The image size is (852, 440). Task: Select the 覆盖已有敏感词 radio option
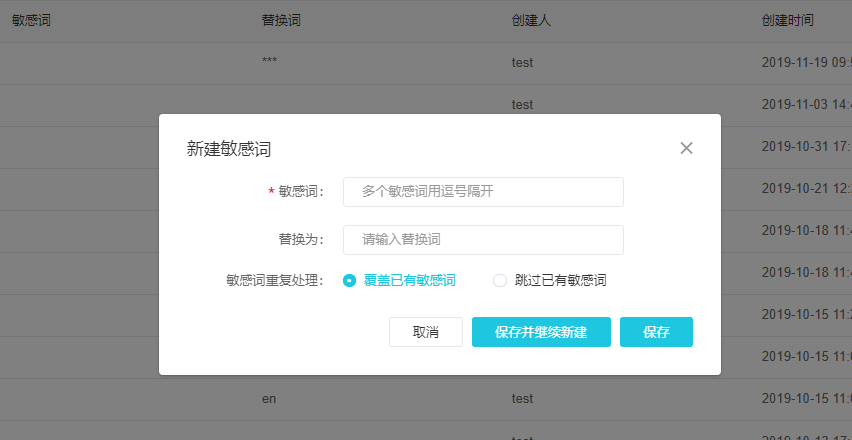pyautogui.click(x=349, y=281)
